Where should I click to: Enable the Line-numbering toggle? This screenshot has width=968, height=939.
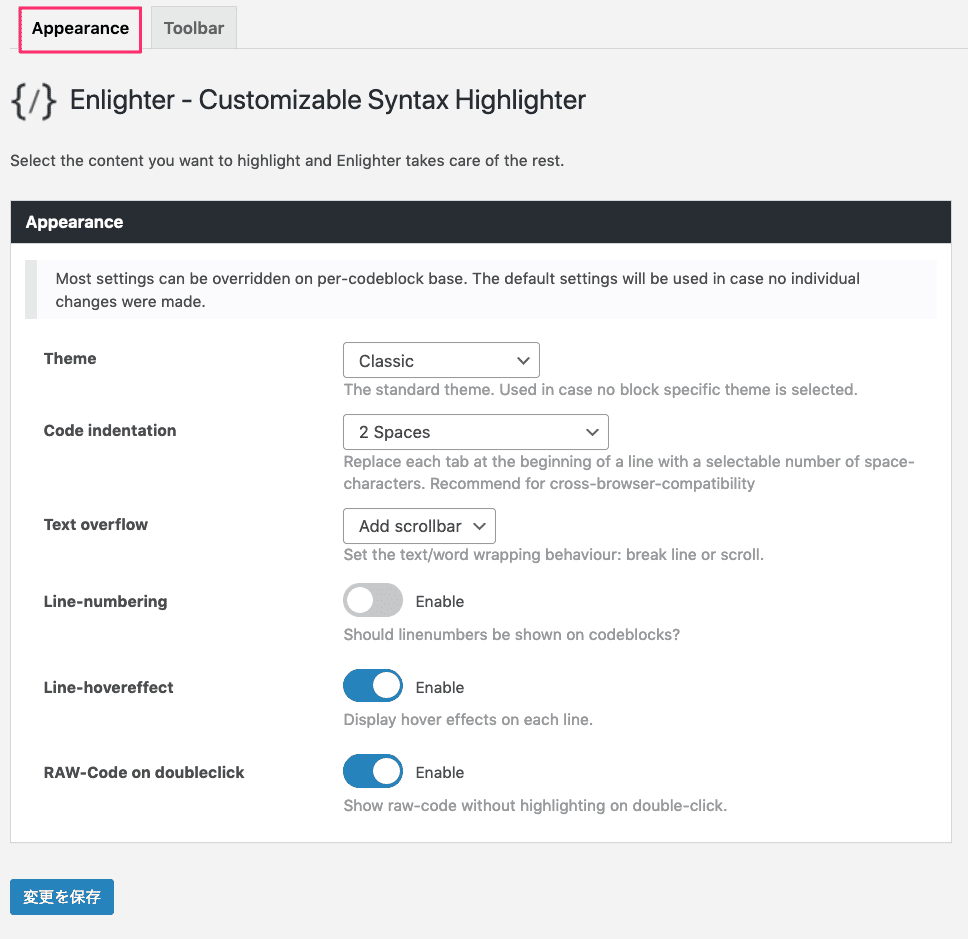373,600
